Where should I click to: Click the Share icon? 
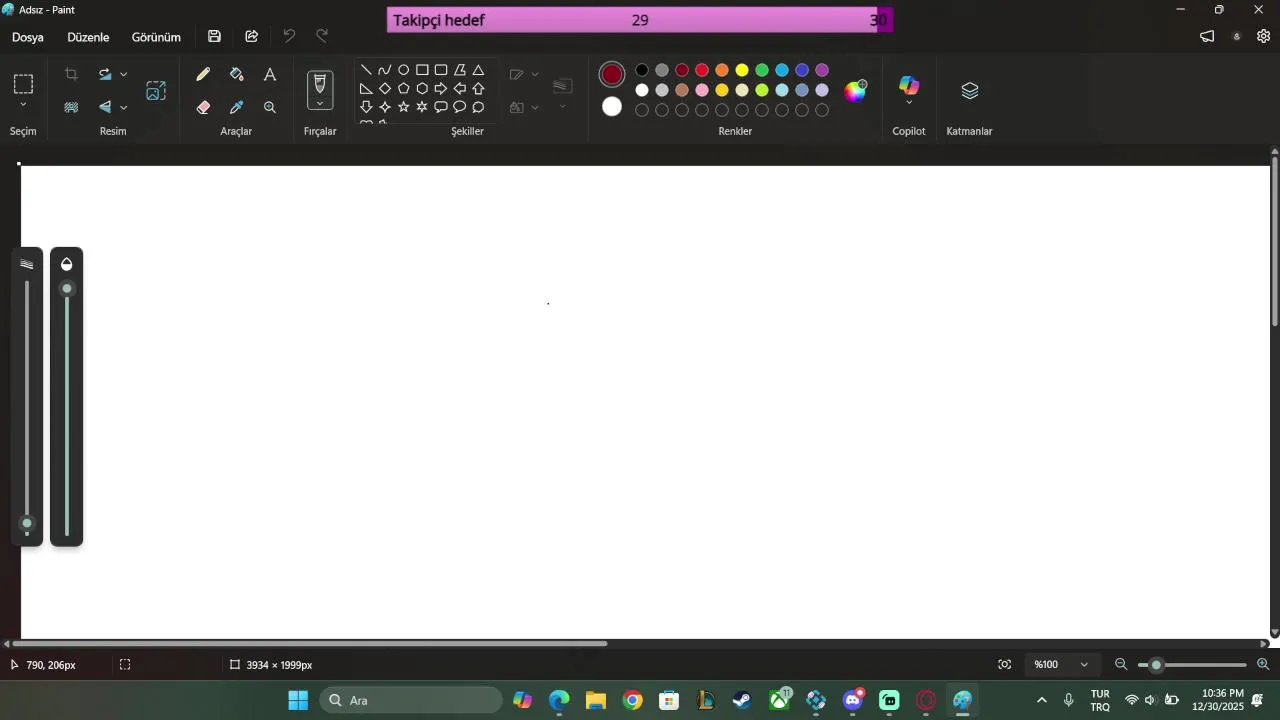[251, 36]
